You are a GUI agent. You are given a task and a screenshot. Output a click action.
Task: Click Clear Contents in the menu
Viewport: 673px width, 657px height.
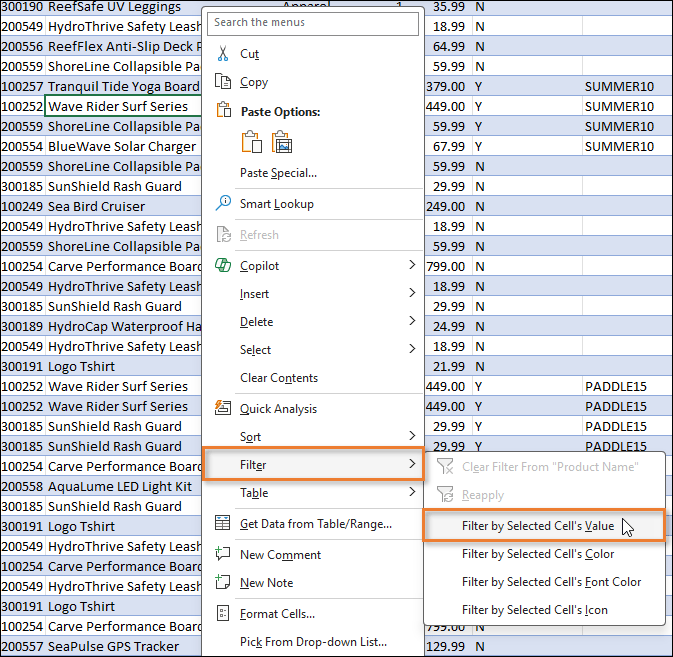[279, 378]
